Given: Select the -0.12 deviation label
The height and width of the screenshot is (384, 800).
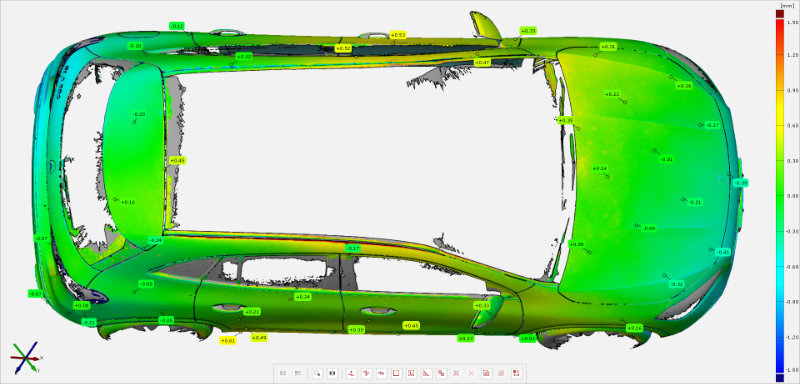Looking at the screenshot, I should click(177, 25).
